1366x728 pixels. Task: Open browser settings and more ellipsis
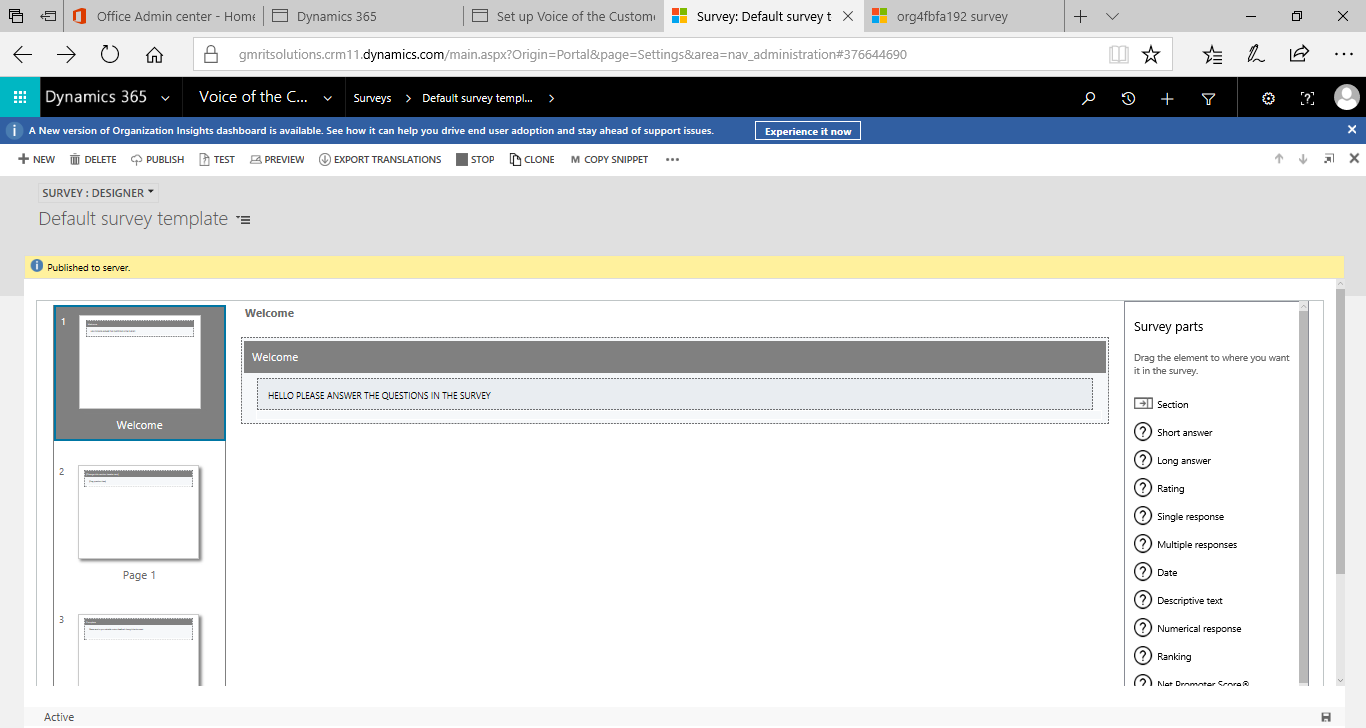tap(1343, 55)
